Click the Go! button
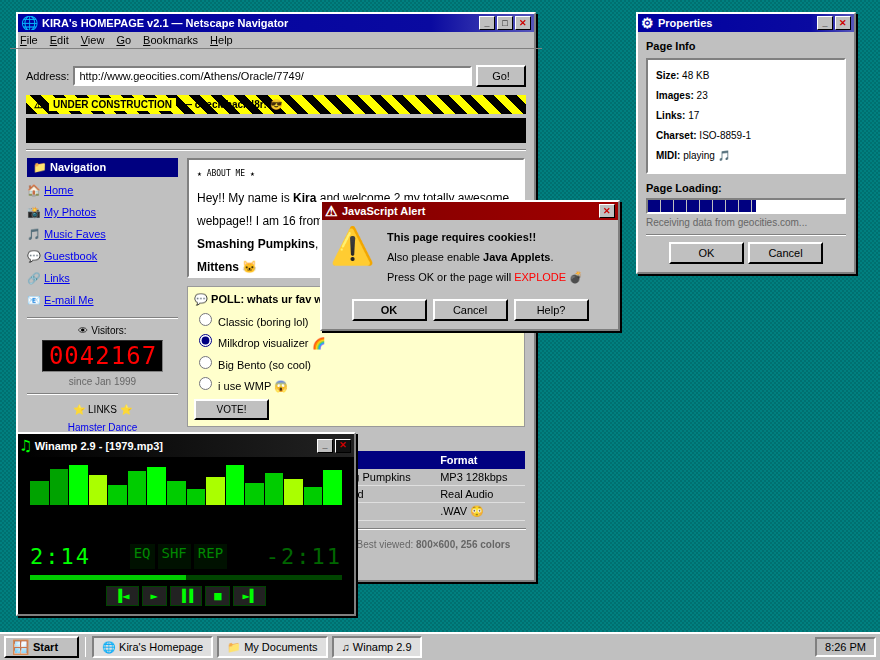The height and width of the screenshot is (660, 880). 501,76
